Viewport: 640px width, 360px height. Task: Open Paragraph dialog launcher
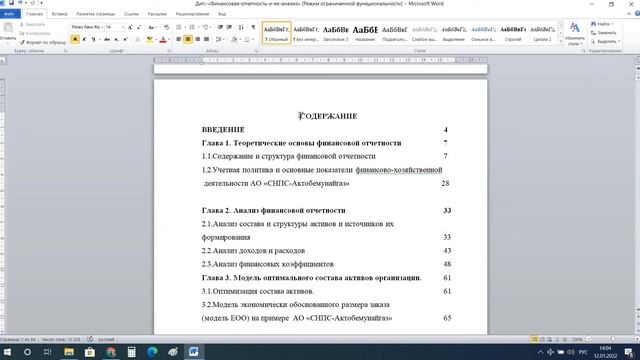(256, 51)
